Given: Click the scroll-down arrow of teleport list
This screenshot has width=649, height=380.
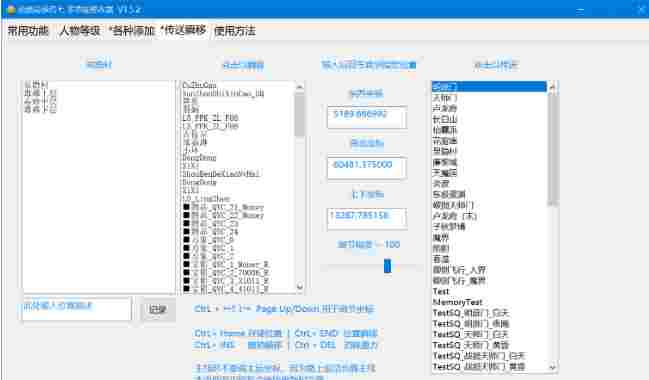Looking at the screenshot, I should [x=552, y=367].
